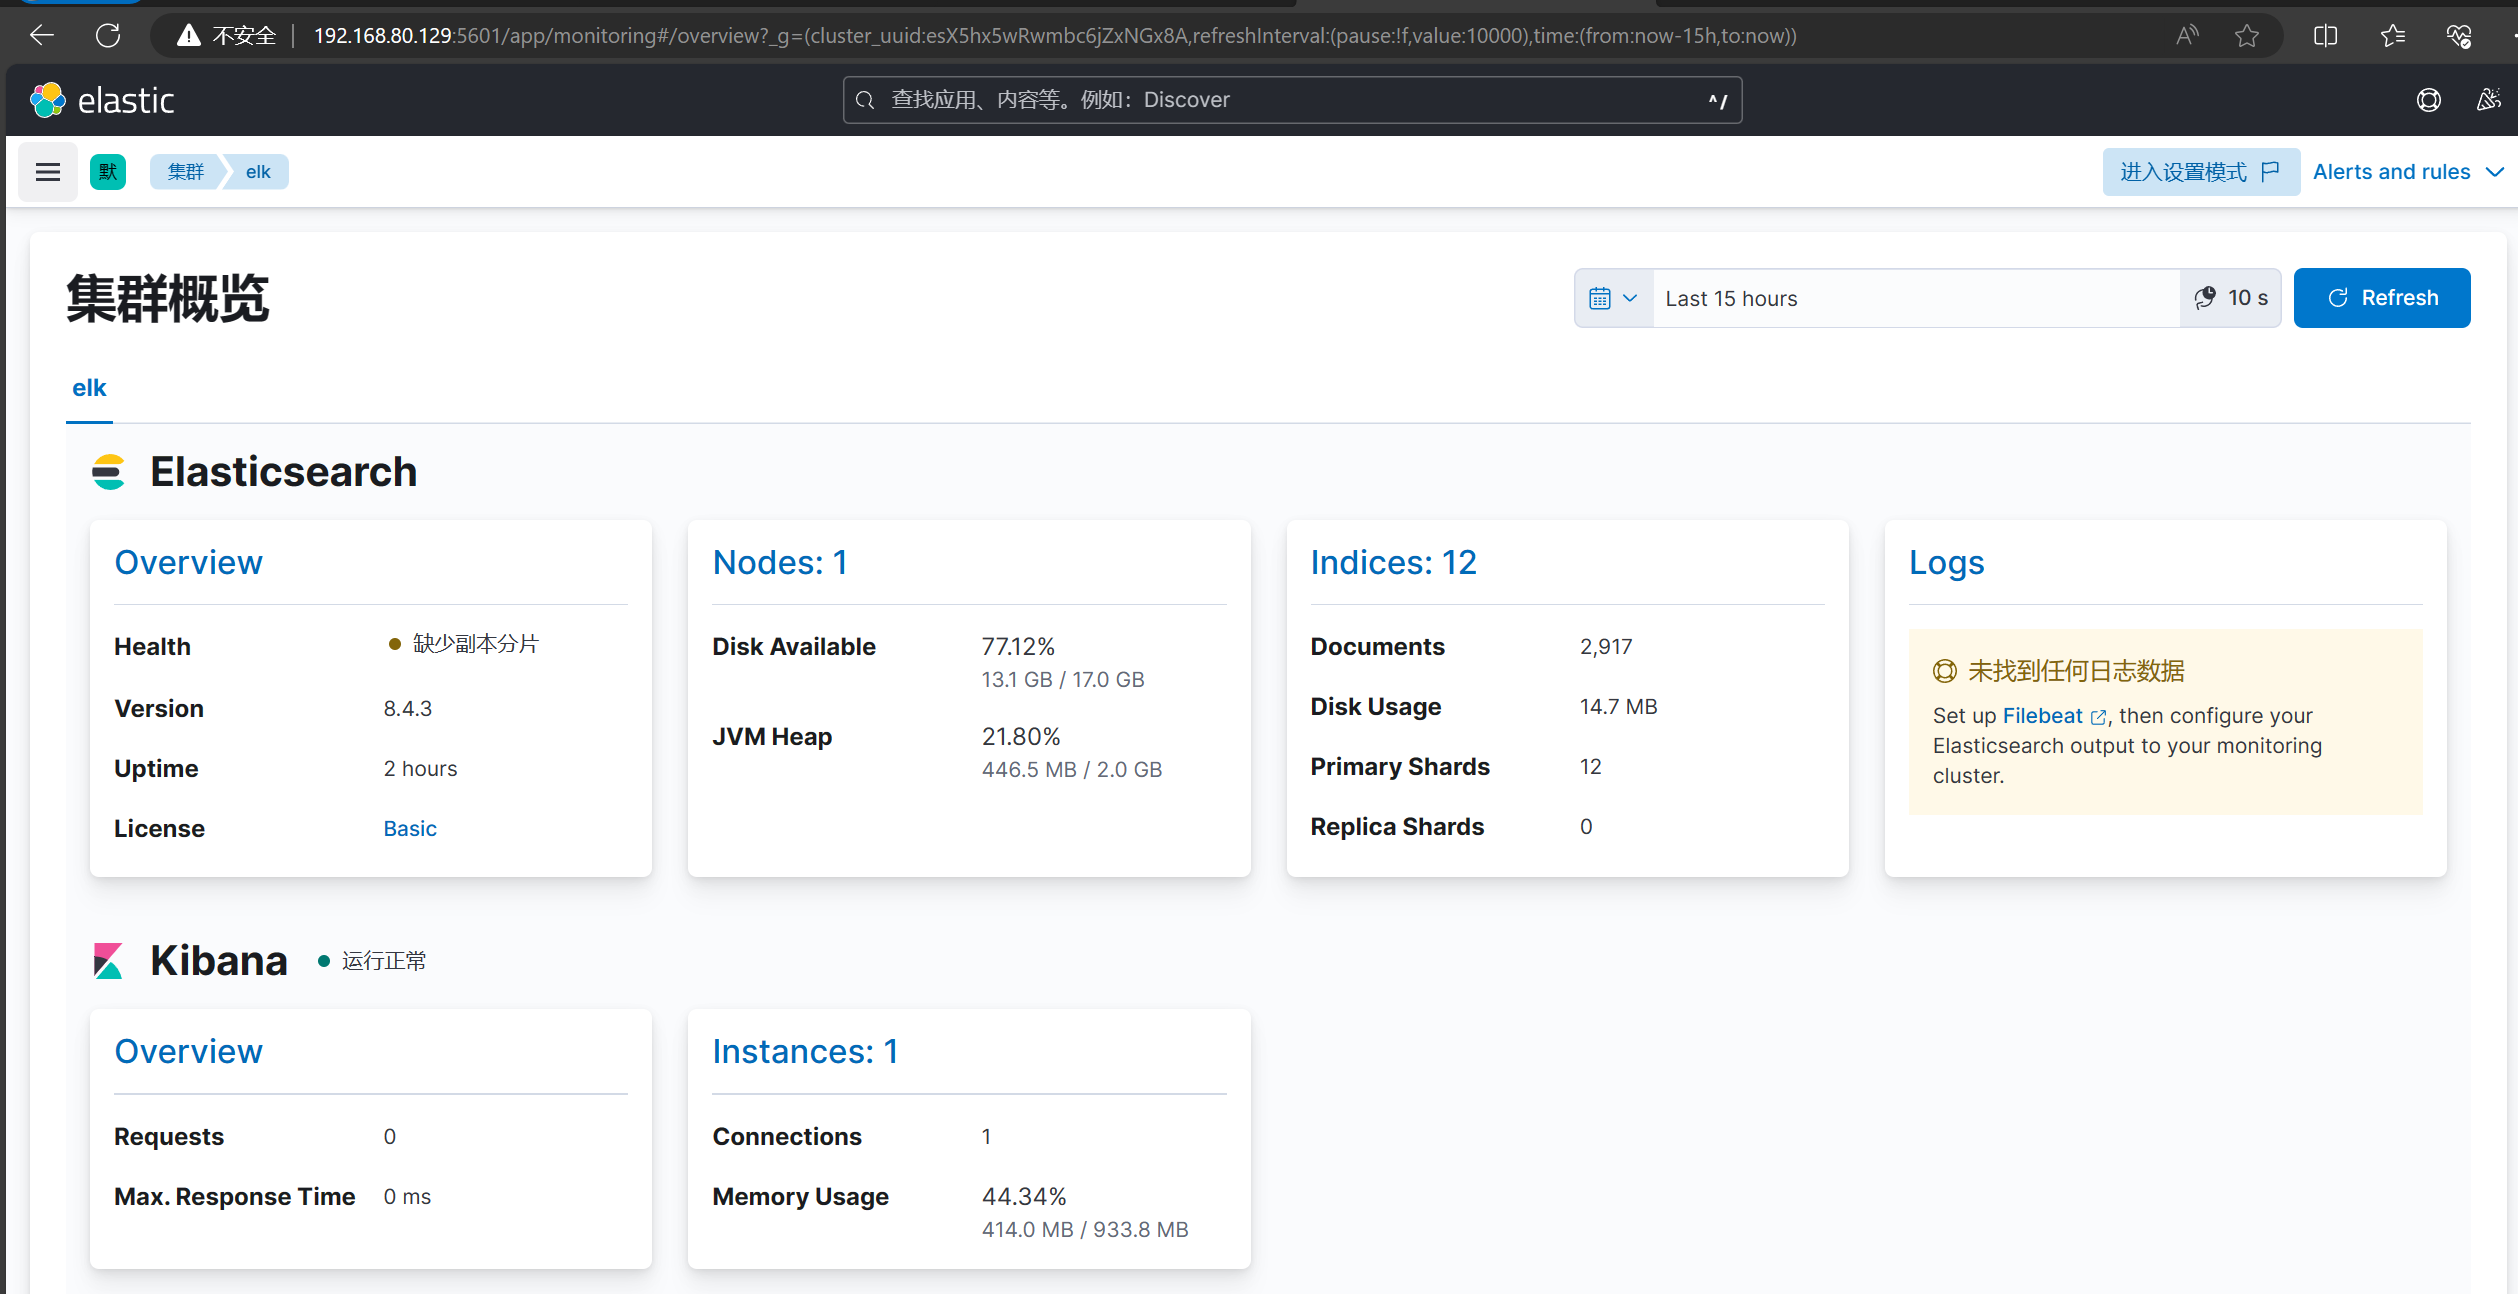Click the 默 space avatar
The image size is (2518, 1294).
click(107, 171)
